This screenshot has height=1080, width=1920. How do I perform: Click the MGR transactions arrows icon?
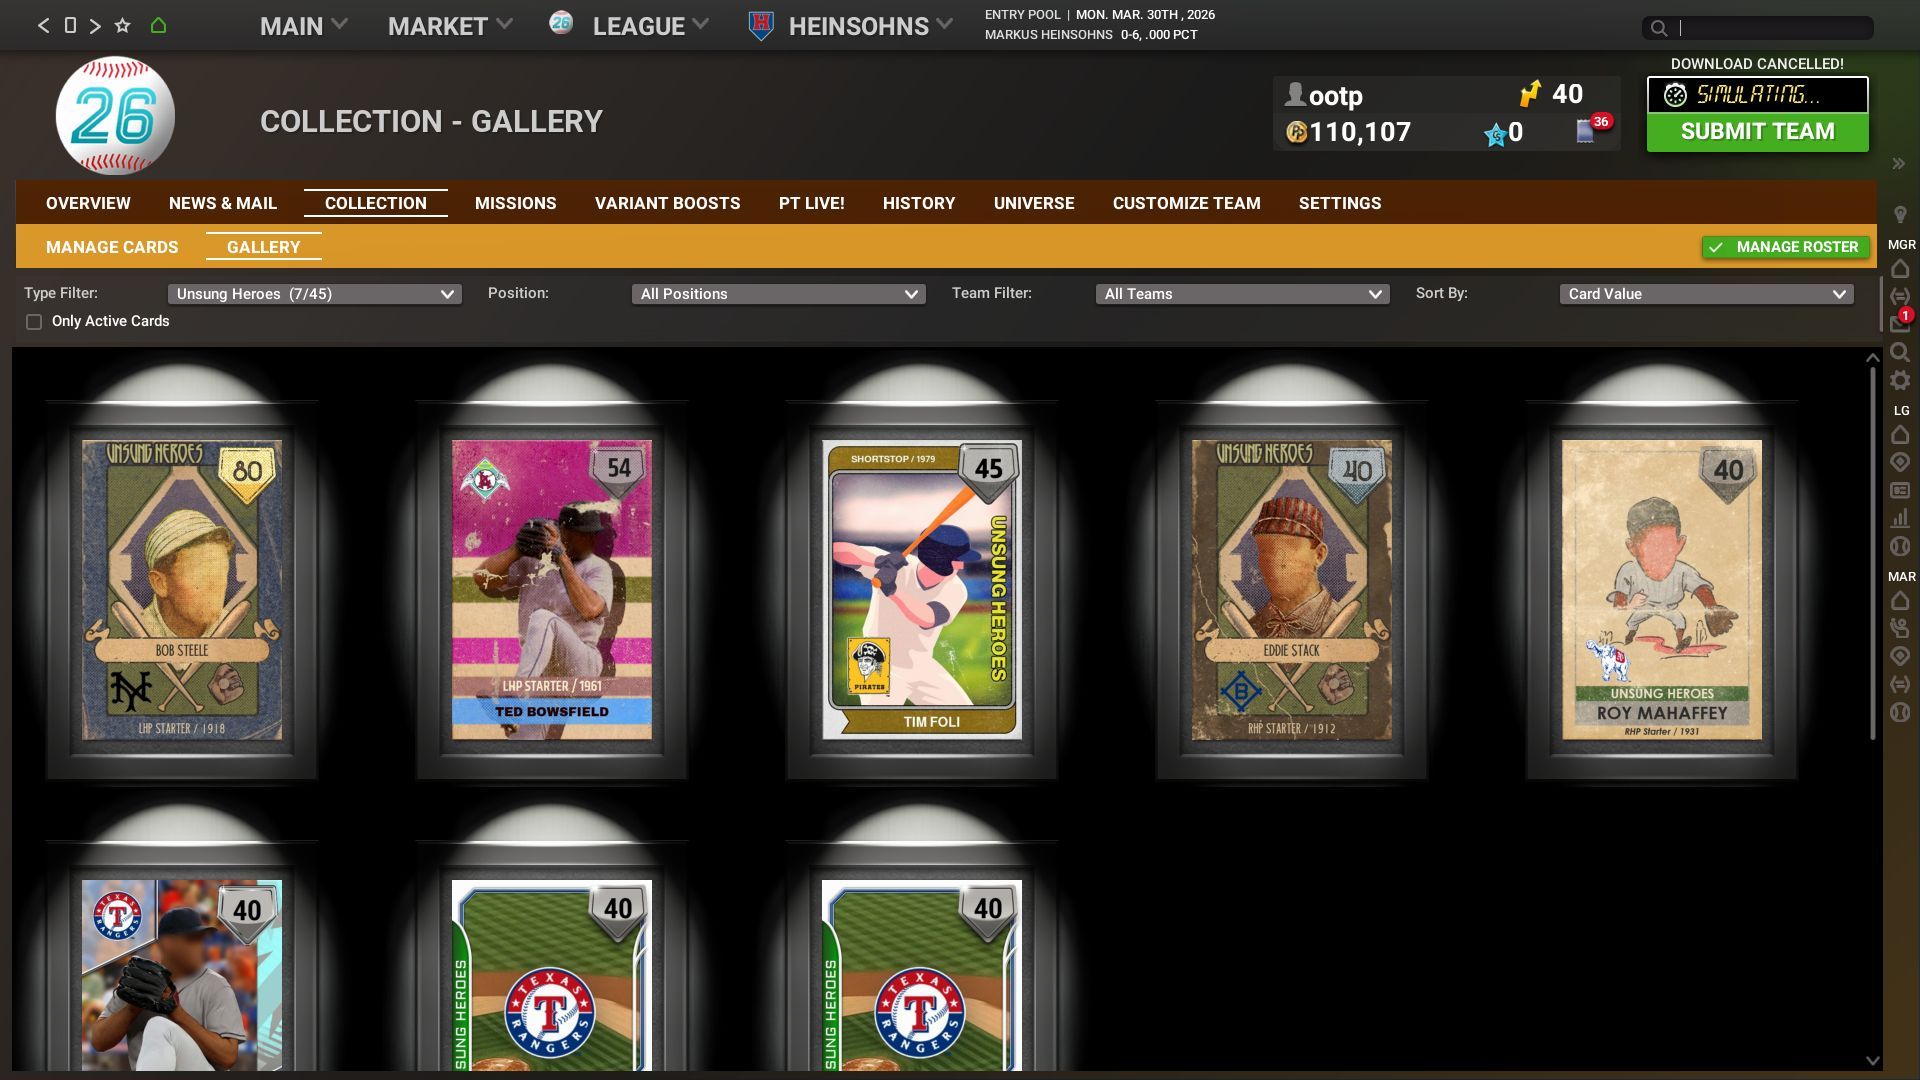click(x=1900, y=296)
